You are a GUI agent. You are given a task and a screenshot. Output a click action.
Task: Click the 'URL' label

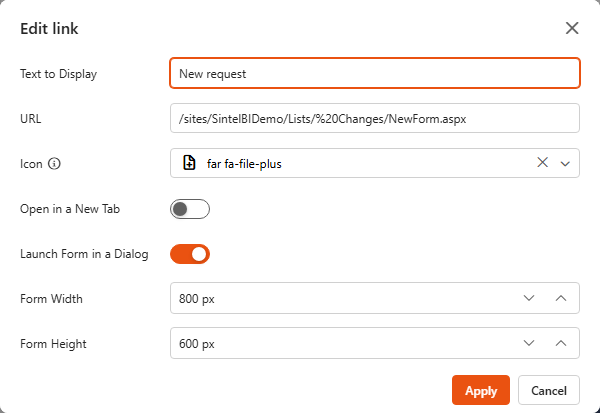point(31,119)
